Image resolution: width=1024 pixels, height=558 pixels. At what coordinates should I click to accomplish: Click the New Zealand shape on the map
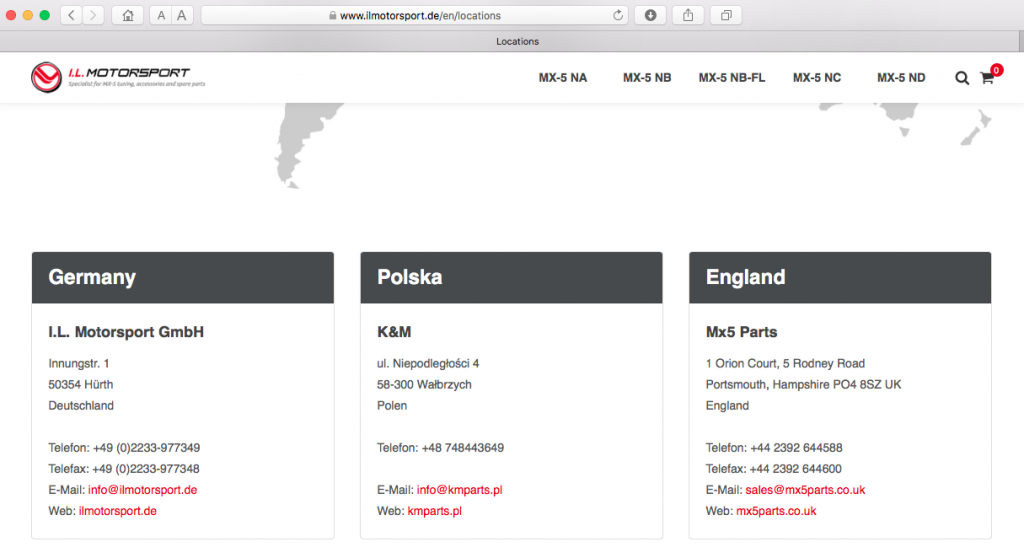tap(975, 129)
